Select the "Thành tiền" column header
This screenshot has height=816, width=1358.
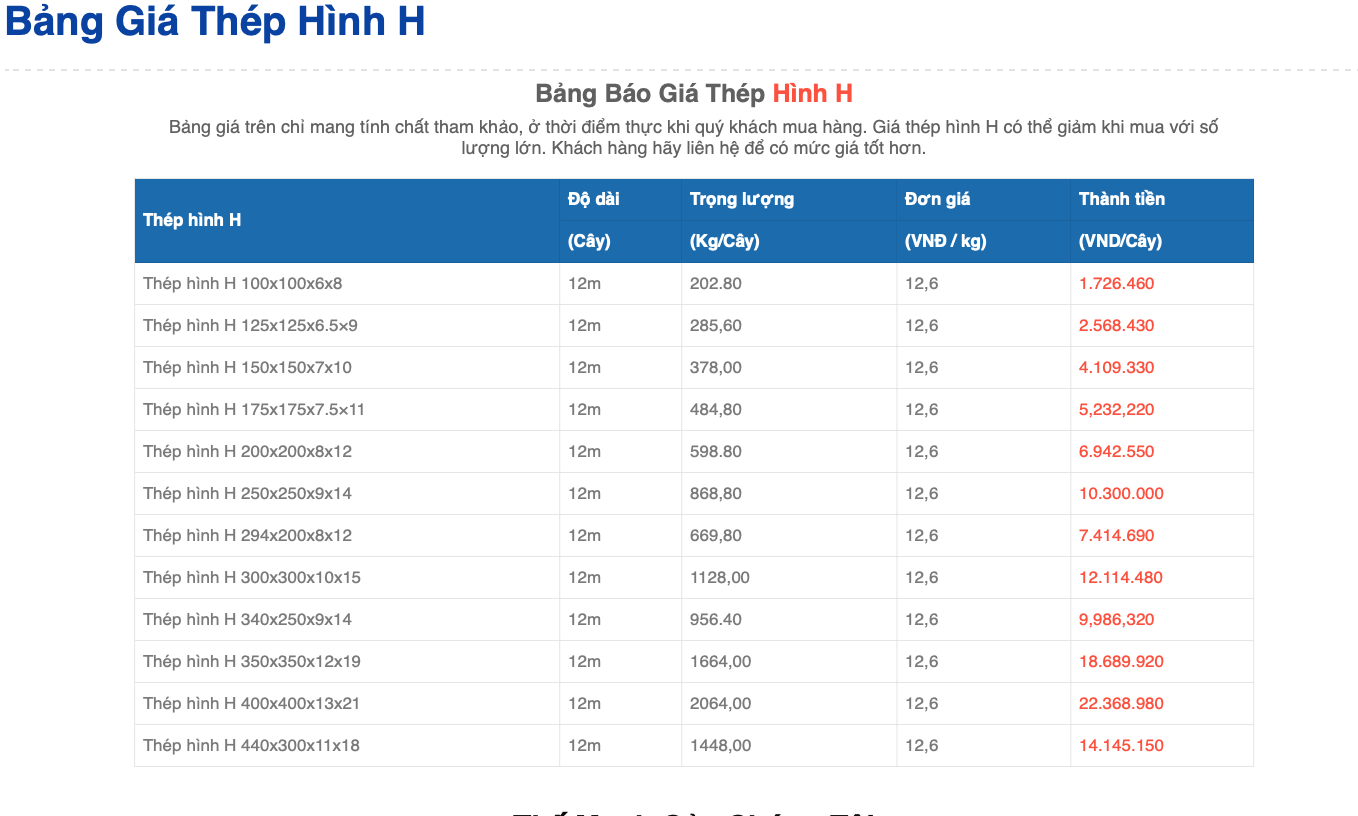1162,199
